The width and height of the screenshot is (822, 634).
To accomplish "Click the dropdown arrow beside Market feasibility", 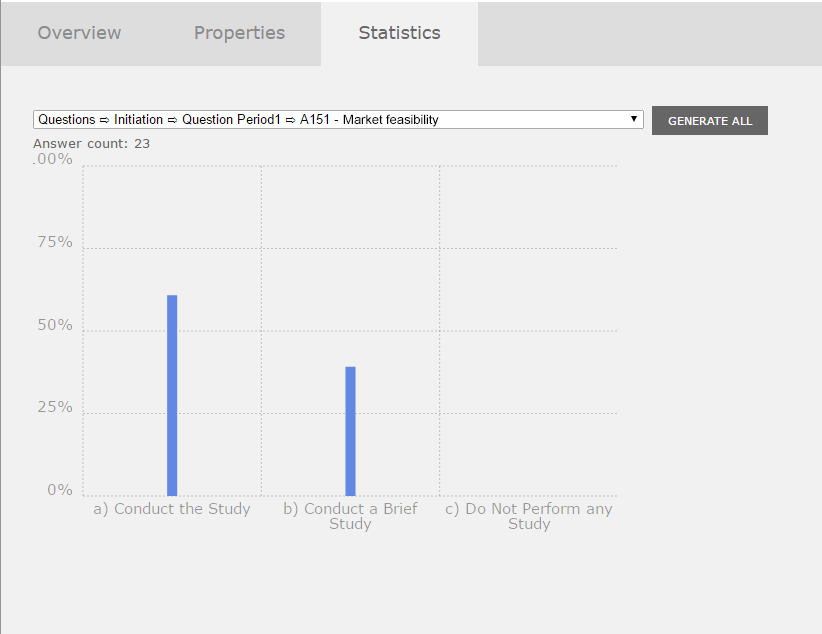I will click(x=633, y=119).
